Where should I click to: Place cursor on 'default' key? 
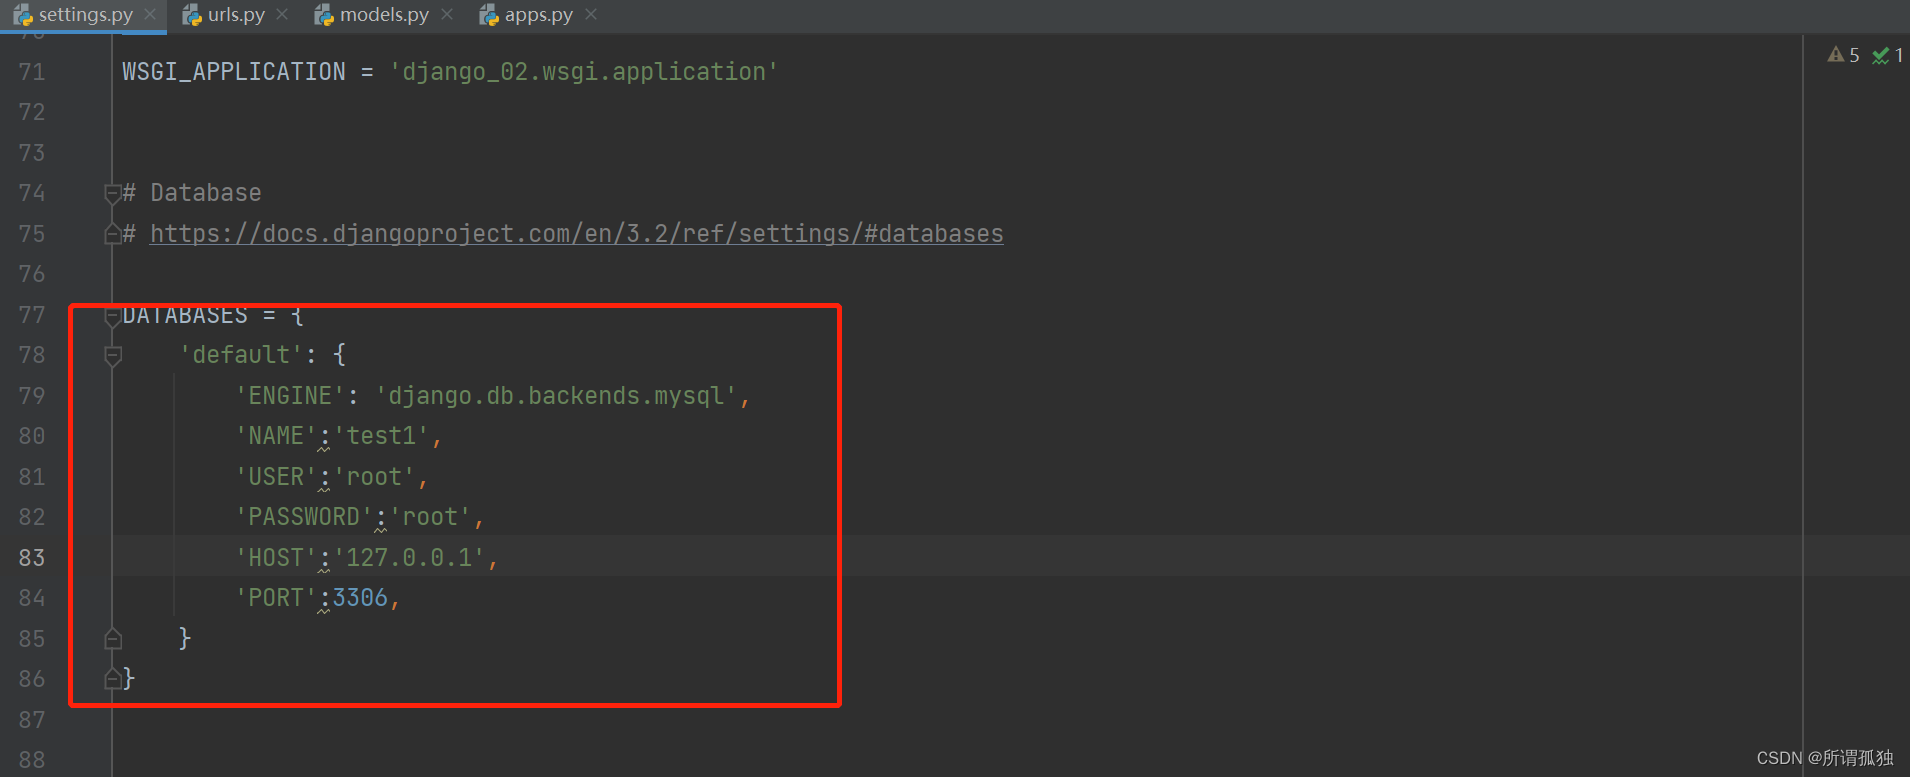point(241,355)
